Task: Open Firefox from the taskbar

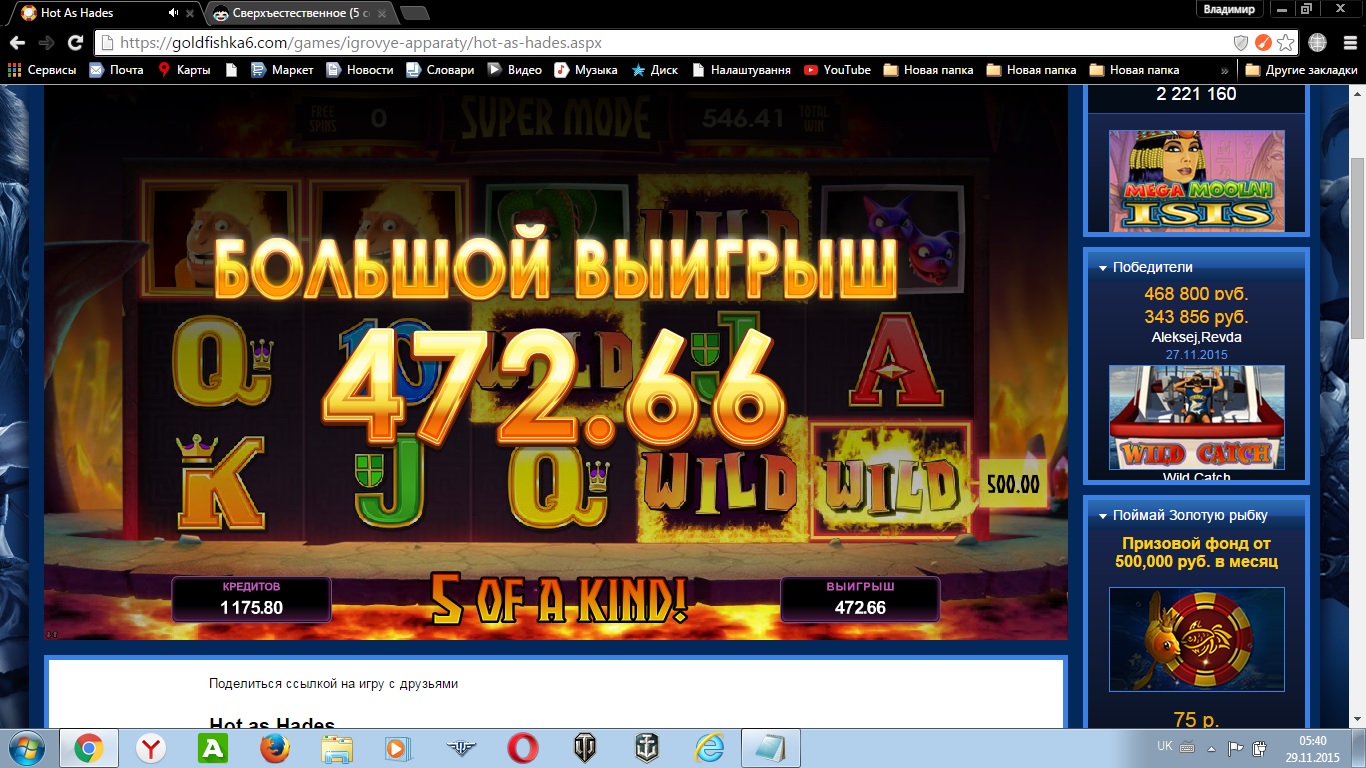Action: pos(274,748)
